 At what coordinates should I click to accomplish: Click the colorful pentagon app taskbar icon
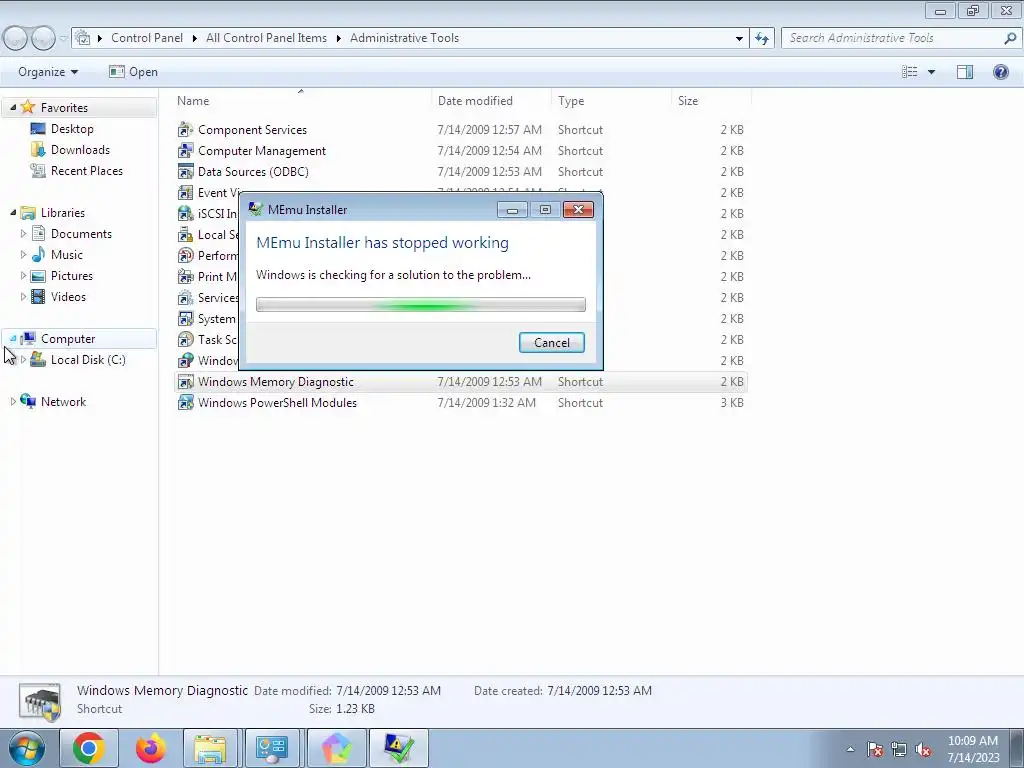coord(336,748)
